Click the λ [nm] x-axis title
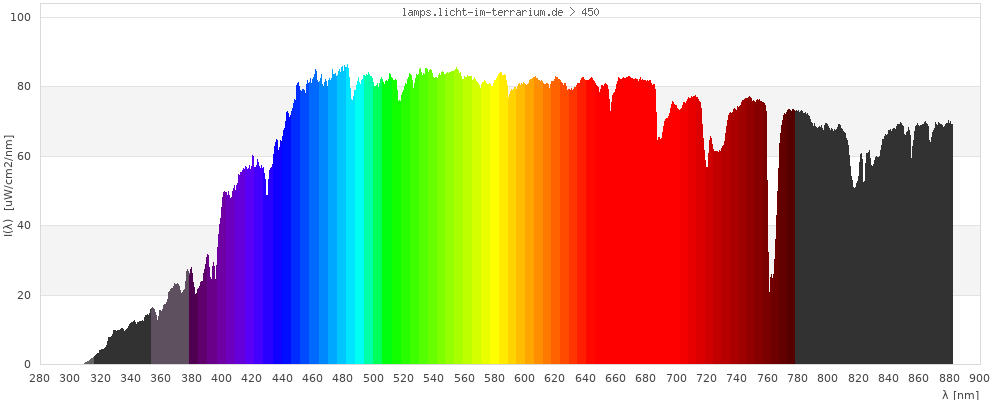The height and width of the screenshot is (400, 1000). [960, 394]
